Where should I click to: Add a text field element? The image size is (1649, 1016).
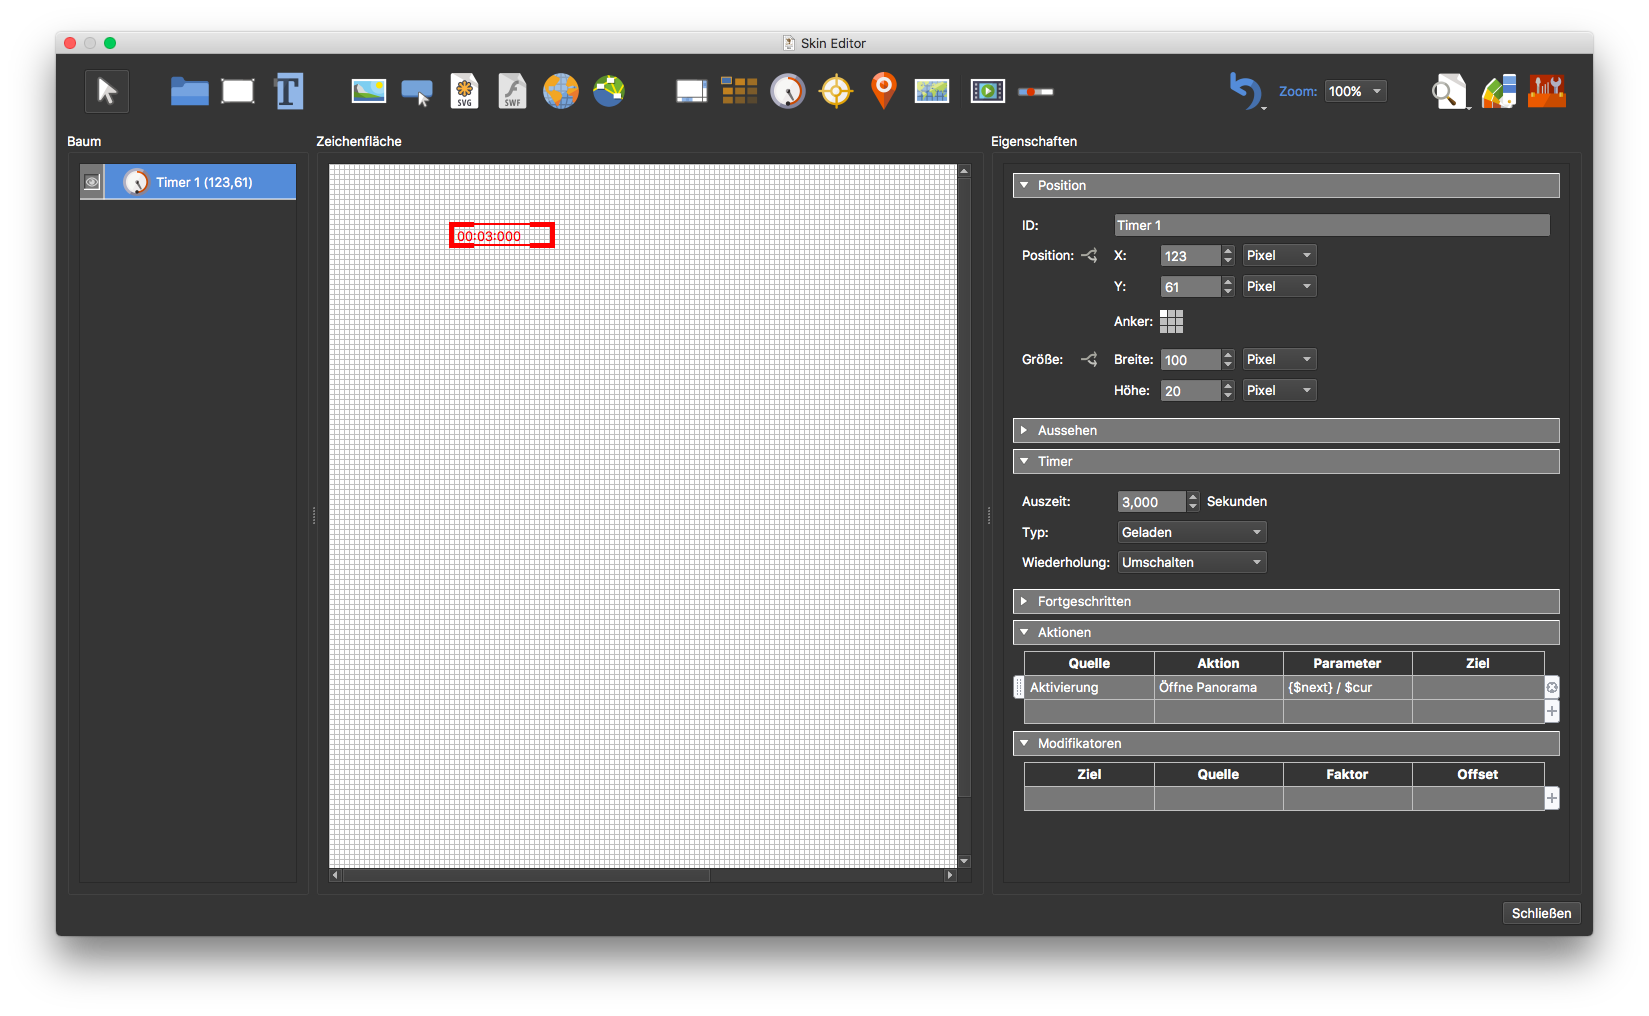coord(289,92)
